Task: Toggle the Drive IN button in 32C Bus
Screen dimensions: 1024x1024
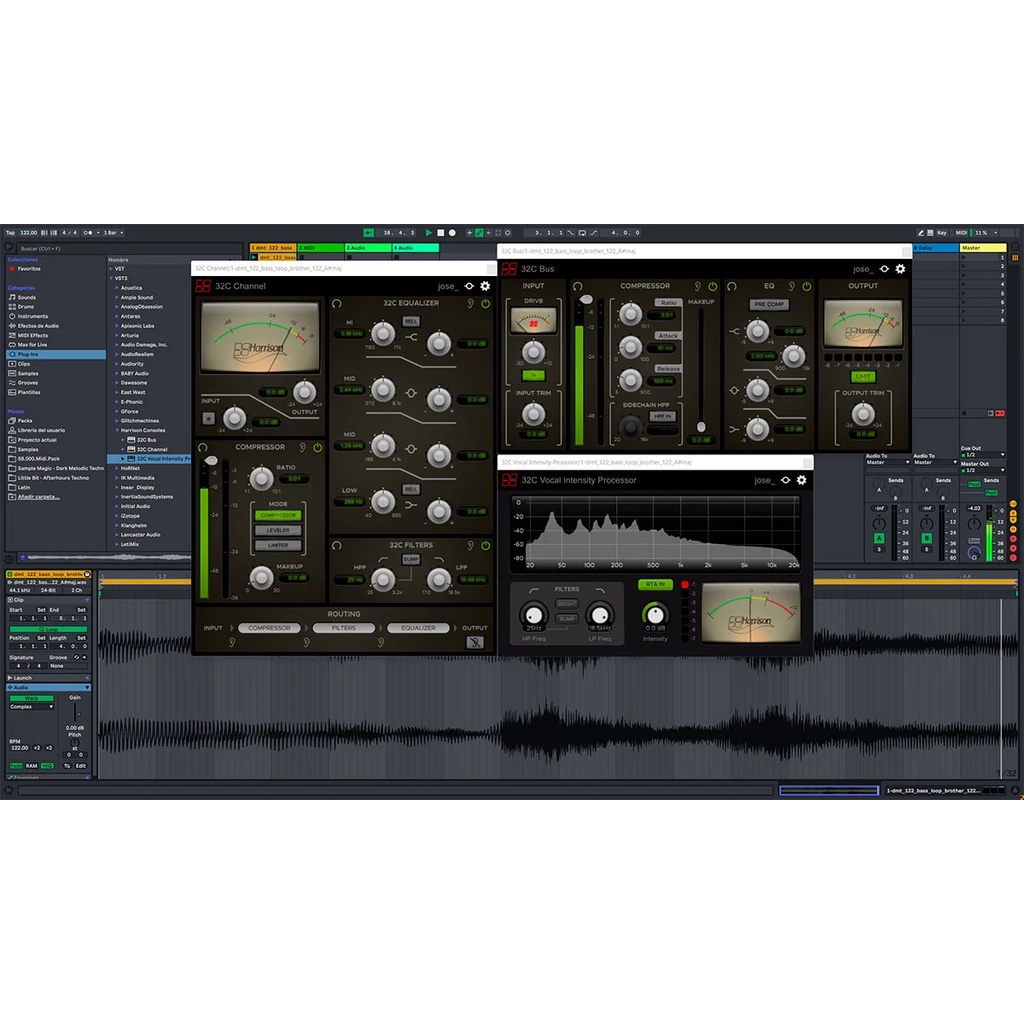Action: click(x=534, y=376)
